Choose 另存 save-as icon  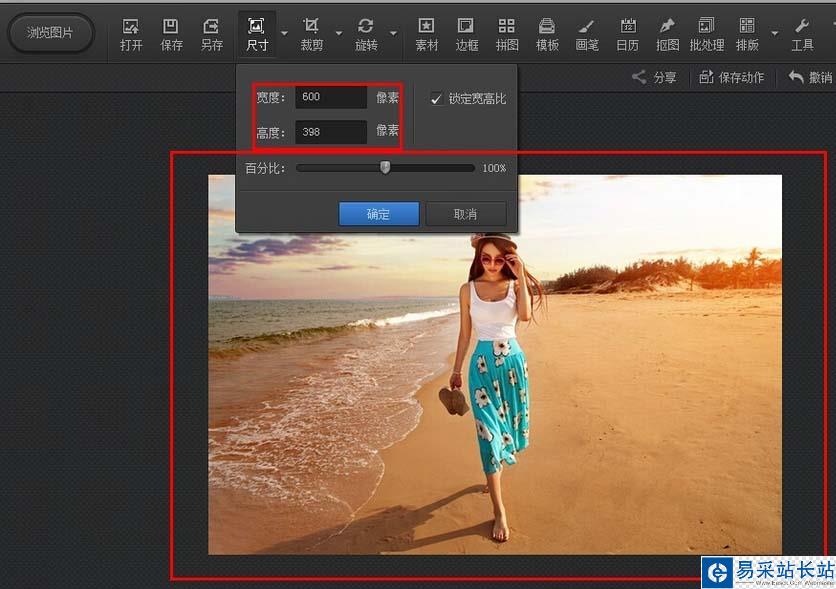pos(212,35)
